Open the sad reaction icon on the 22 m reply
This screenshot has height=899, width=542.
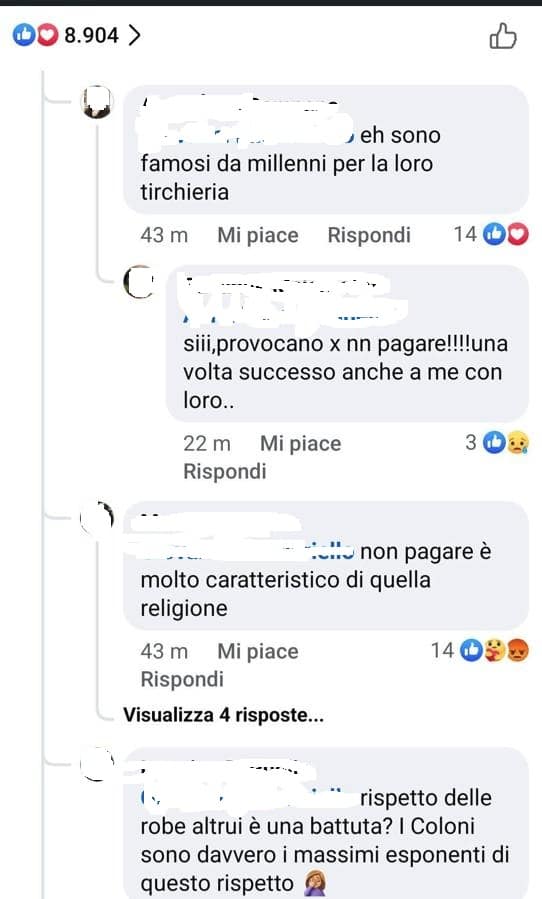tap(517, 442)
